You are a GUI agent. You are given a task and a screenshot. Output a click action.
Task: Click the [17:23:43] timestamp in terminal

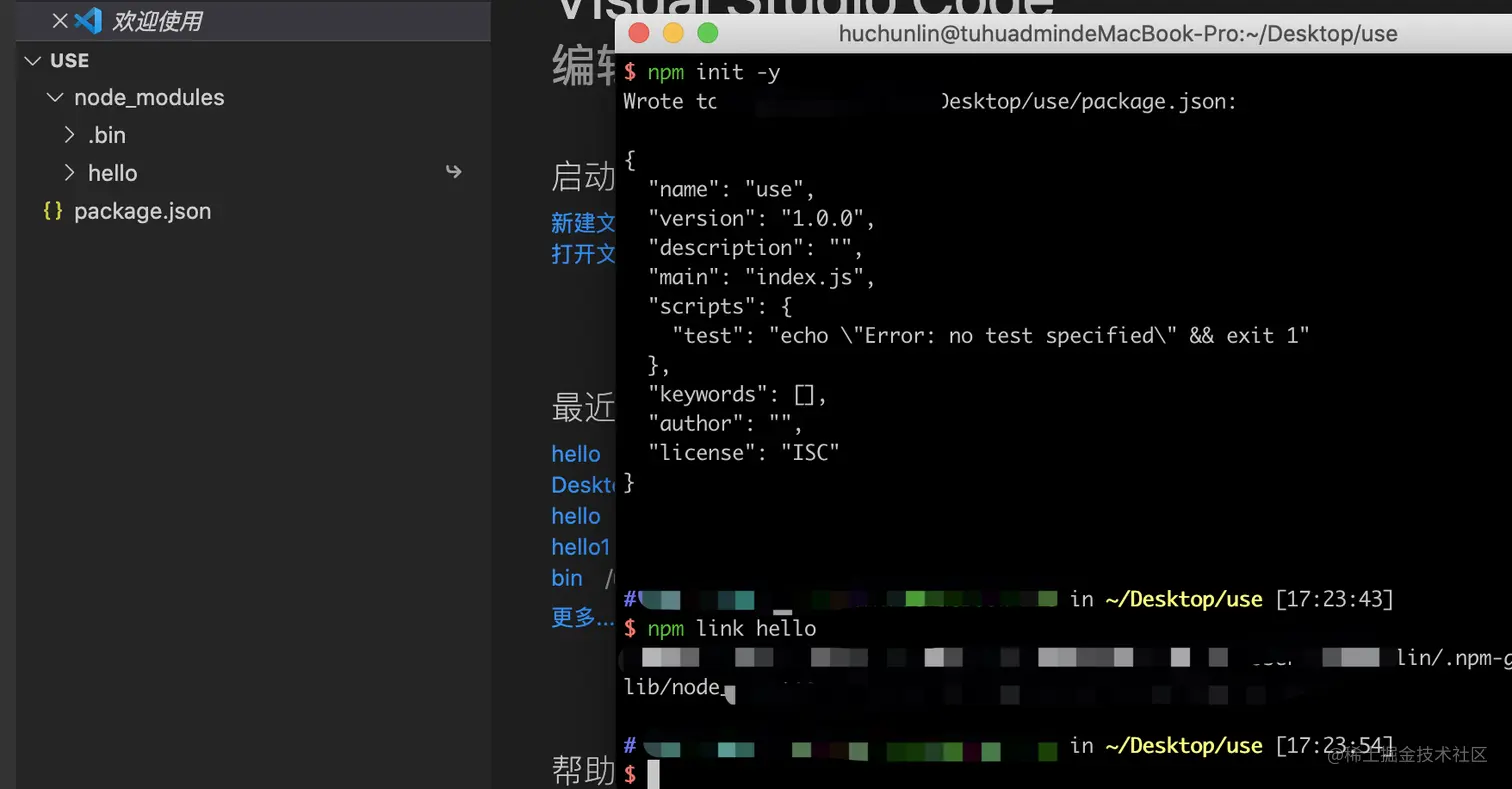click(1335, 599)
